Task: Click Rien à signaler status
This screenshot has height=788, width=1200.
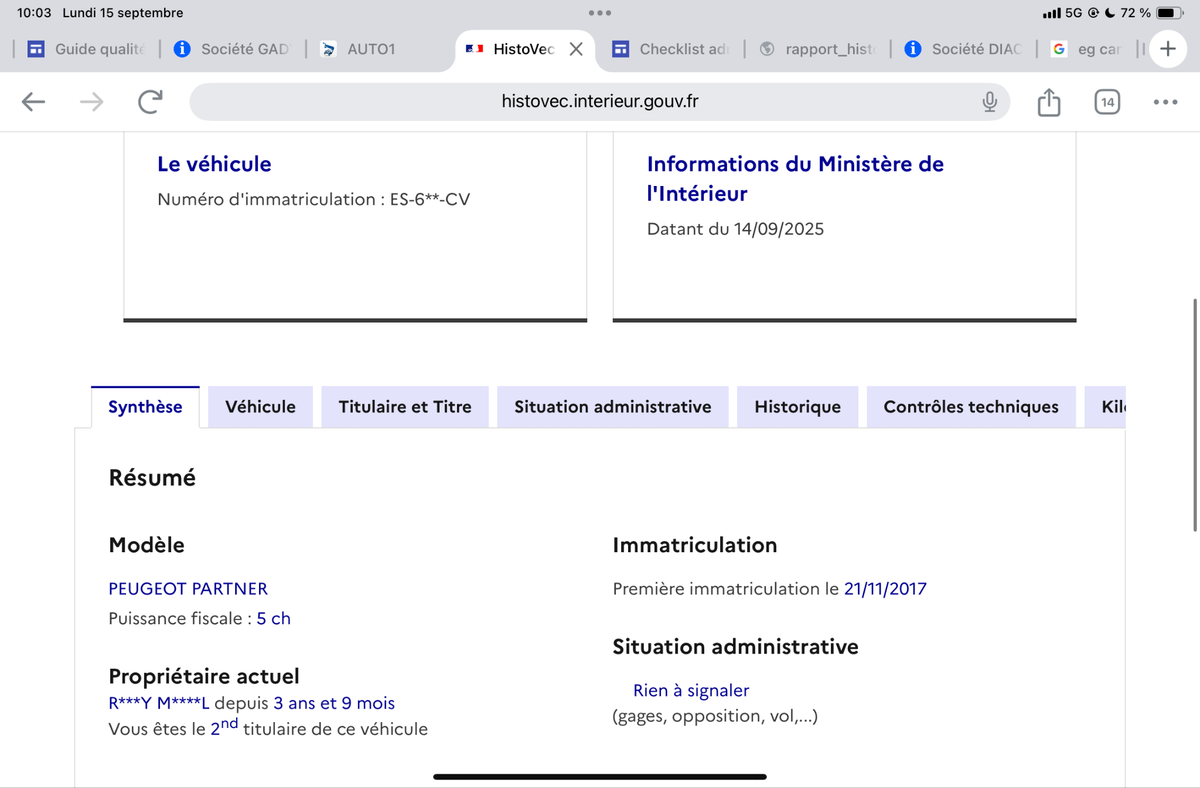Action: [x=691, y=691]
